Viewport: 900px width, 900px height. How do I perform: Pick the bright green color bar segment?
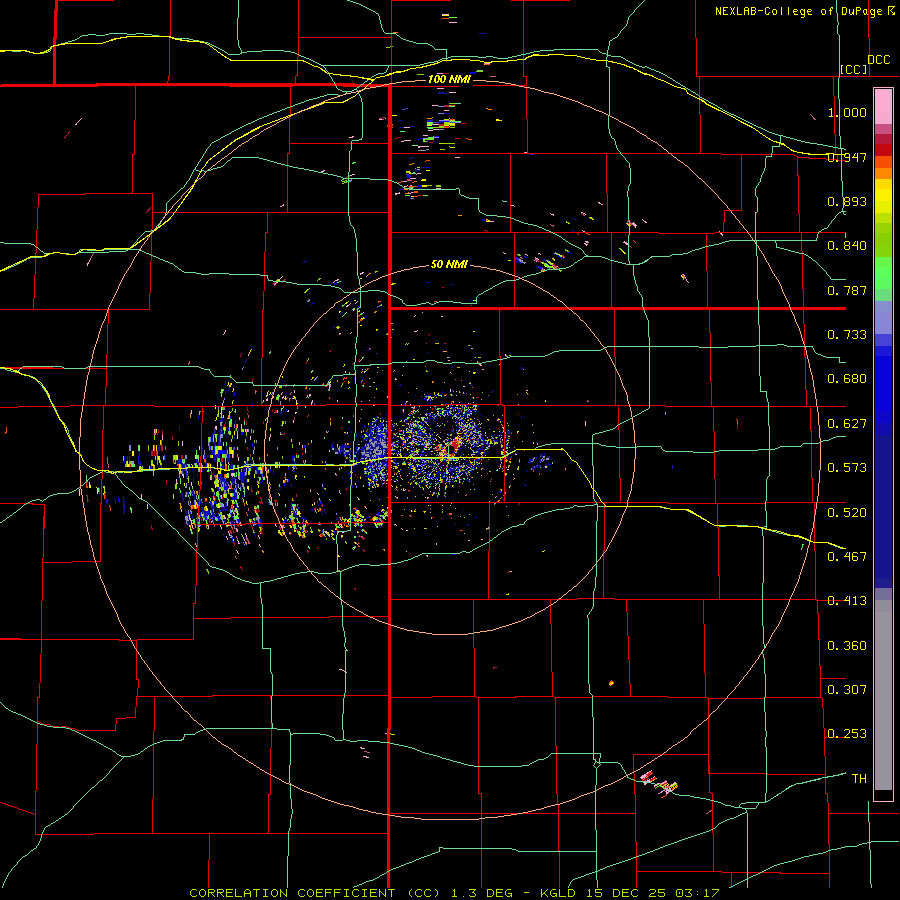pyautogui.click(x=883, y=273)
